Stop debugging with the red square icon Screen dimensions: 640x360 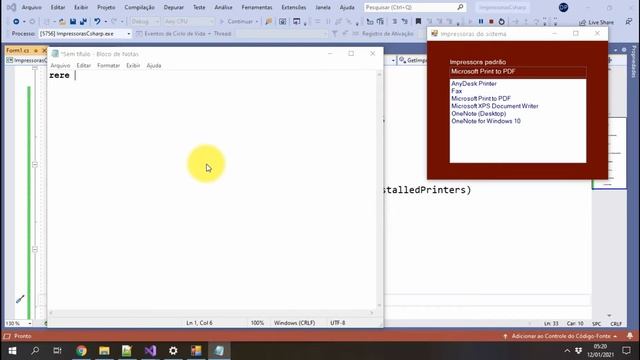[491, 21]
